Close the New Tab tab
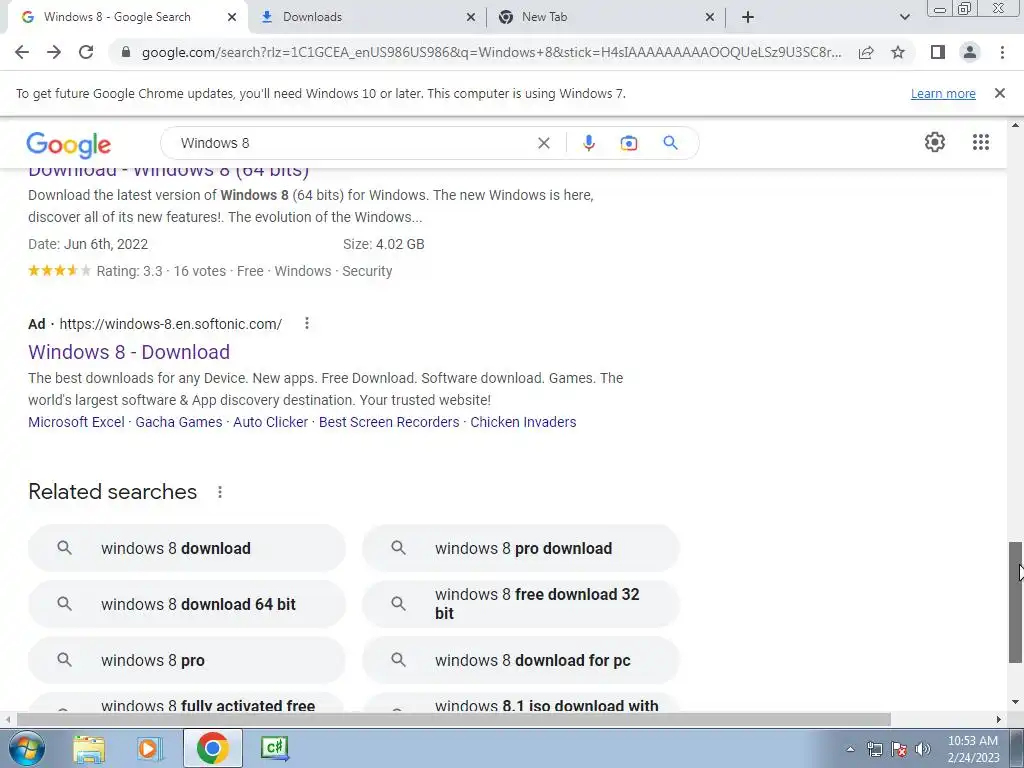This screenshot has width=1024, height=768. (x=710, y=18)
